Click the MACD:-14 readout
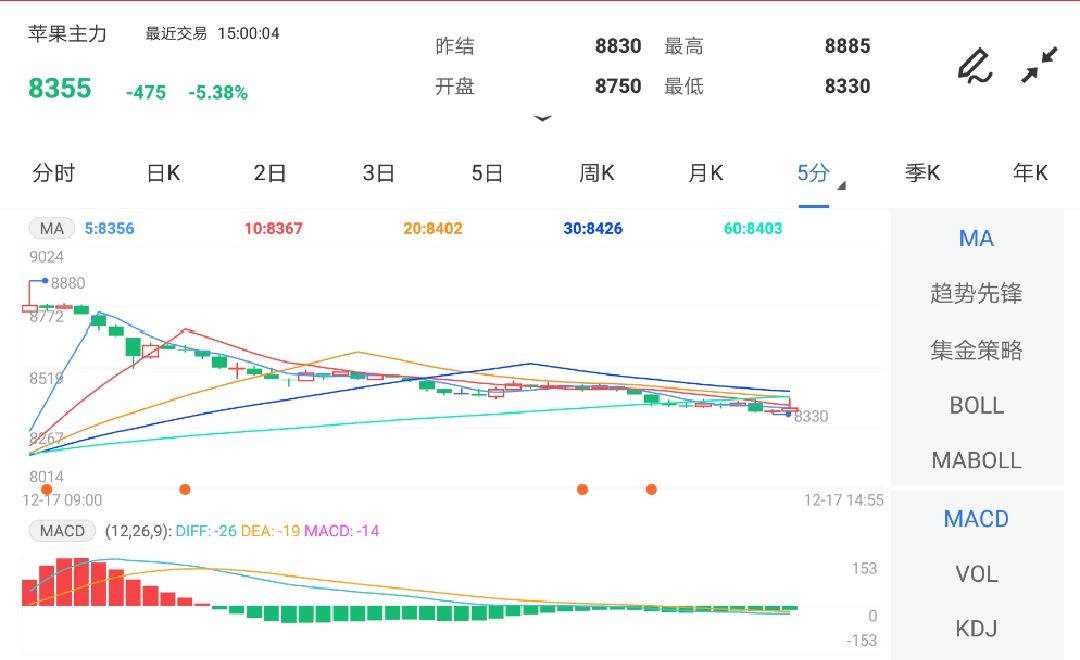 [342, 530]
